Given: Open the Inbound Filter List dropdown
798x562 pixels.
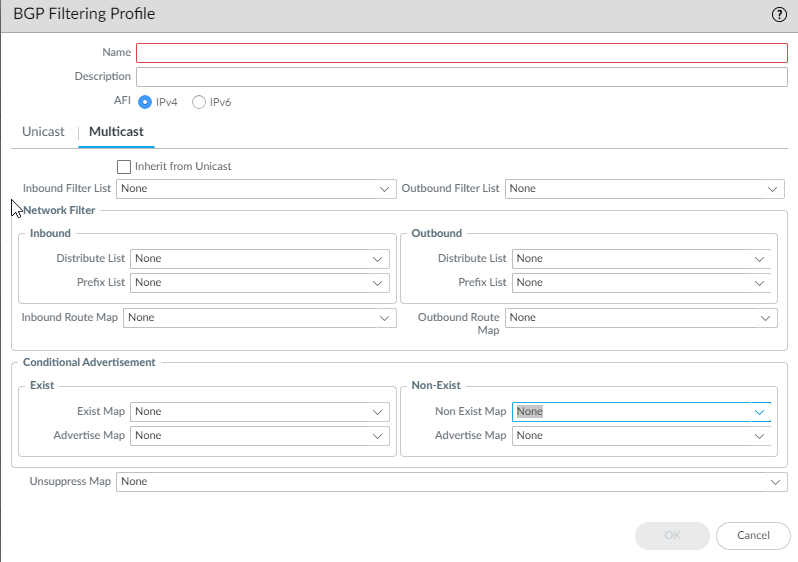Looking at the screenshot, I should coord(256,188).
